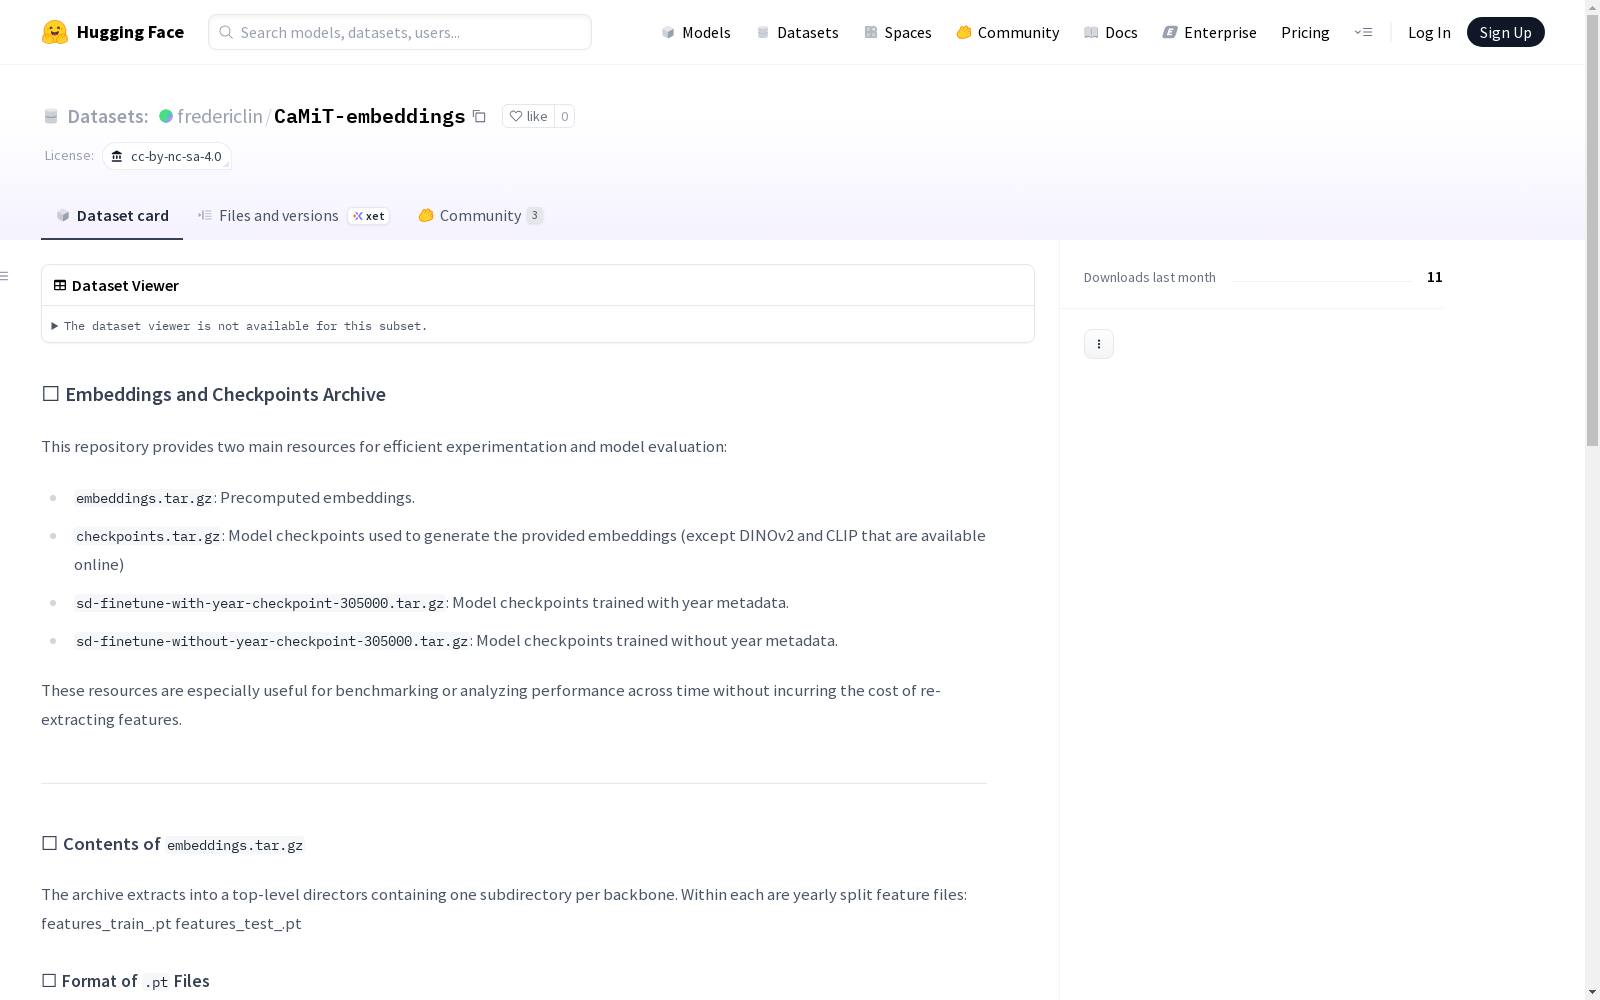The width and height of the screenshot is (1600, 1000).
Task: Switch to the Dataset card tab
Action: pyautogui.click(x=112, y=216)
